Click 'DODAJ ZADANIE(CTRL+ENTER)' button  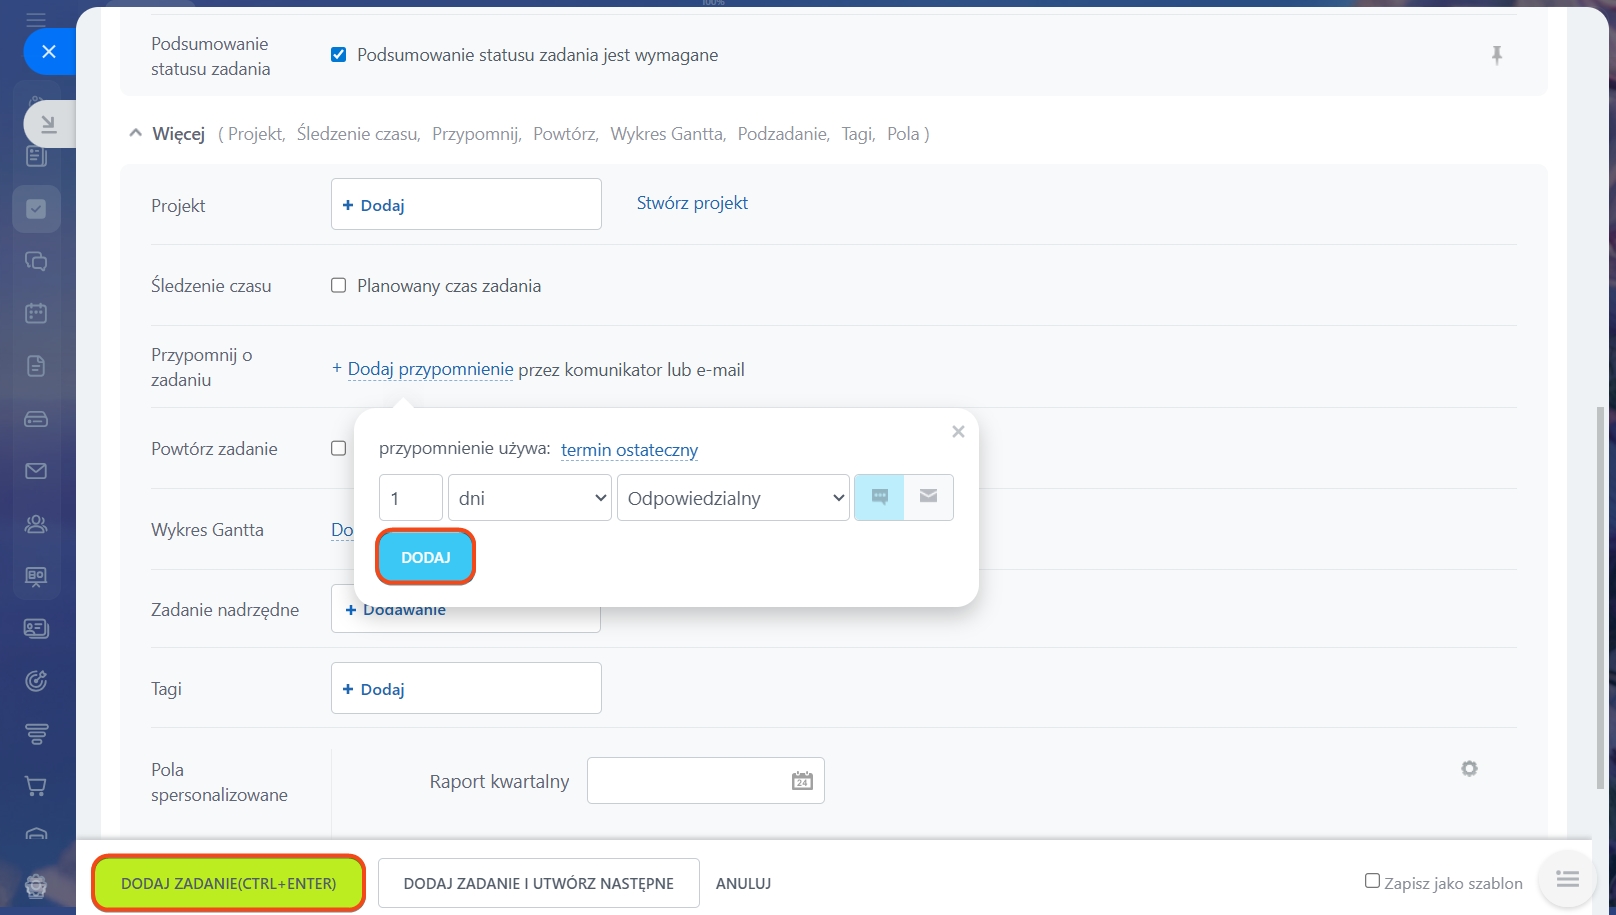(229, 883)
